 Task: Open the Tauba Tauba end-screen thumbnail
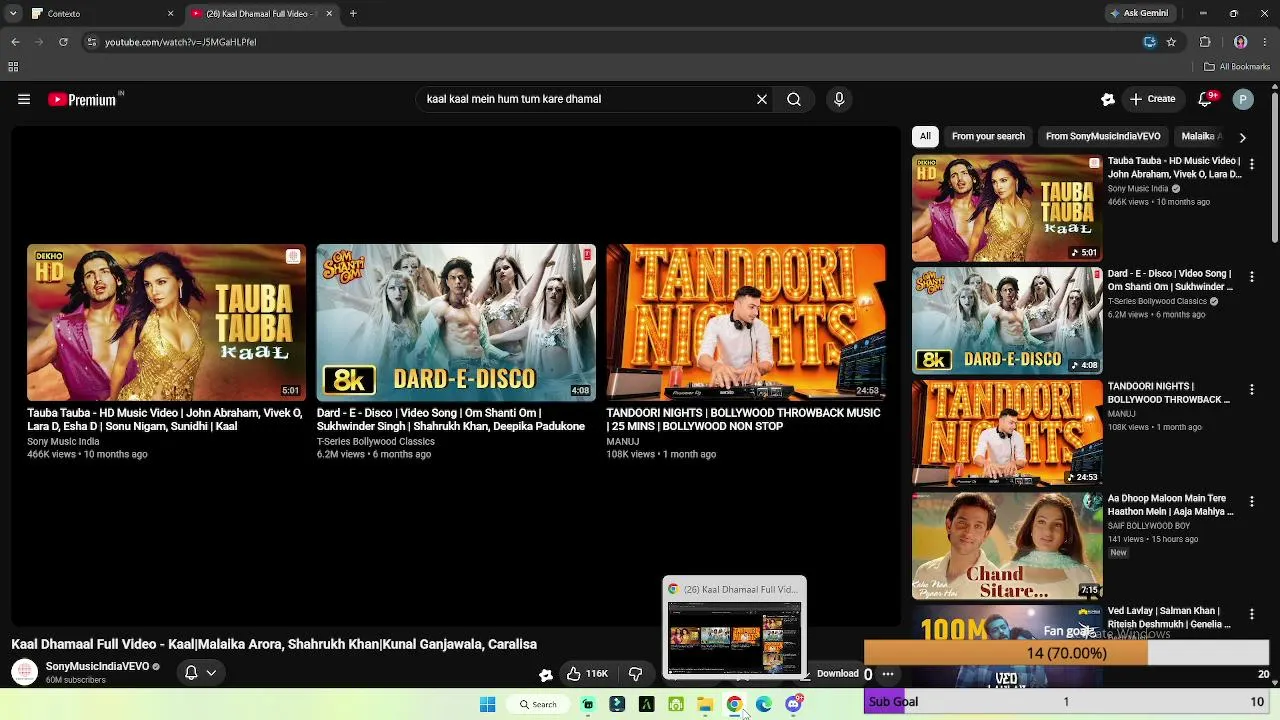click(166, 322)
